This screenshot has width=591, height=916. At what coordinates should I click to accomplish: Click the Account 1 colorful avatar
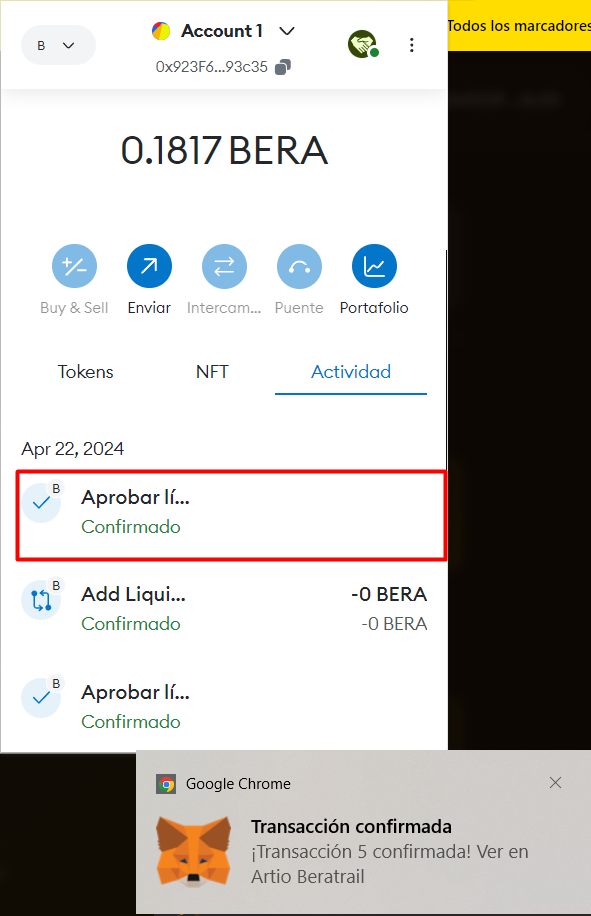(161, 31)
